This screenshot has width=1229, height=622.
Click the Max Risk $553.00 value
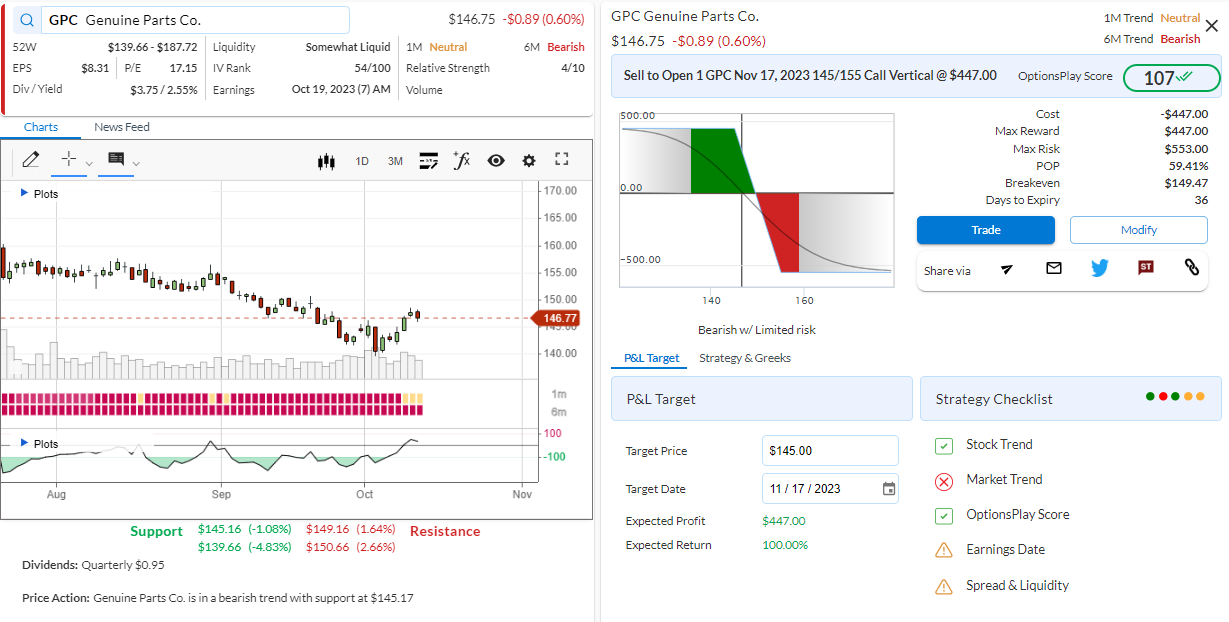click(x=1186, y=149)
